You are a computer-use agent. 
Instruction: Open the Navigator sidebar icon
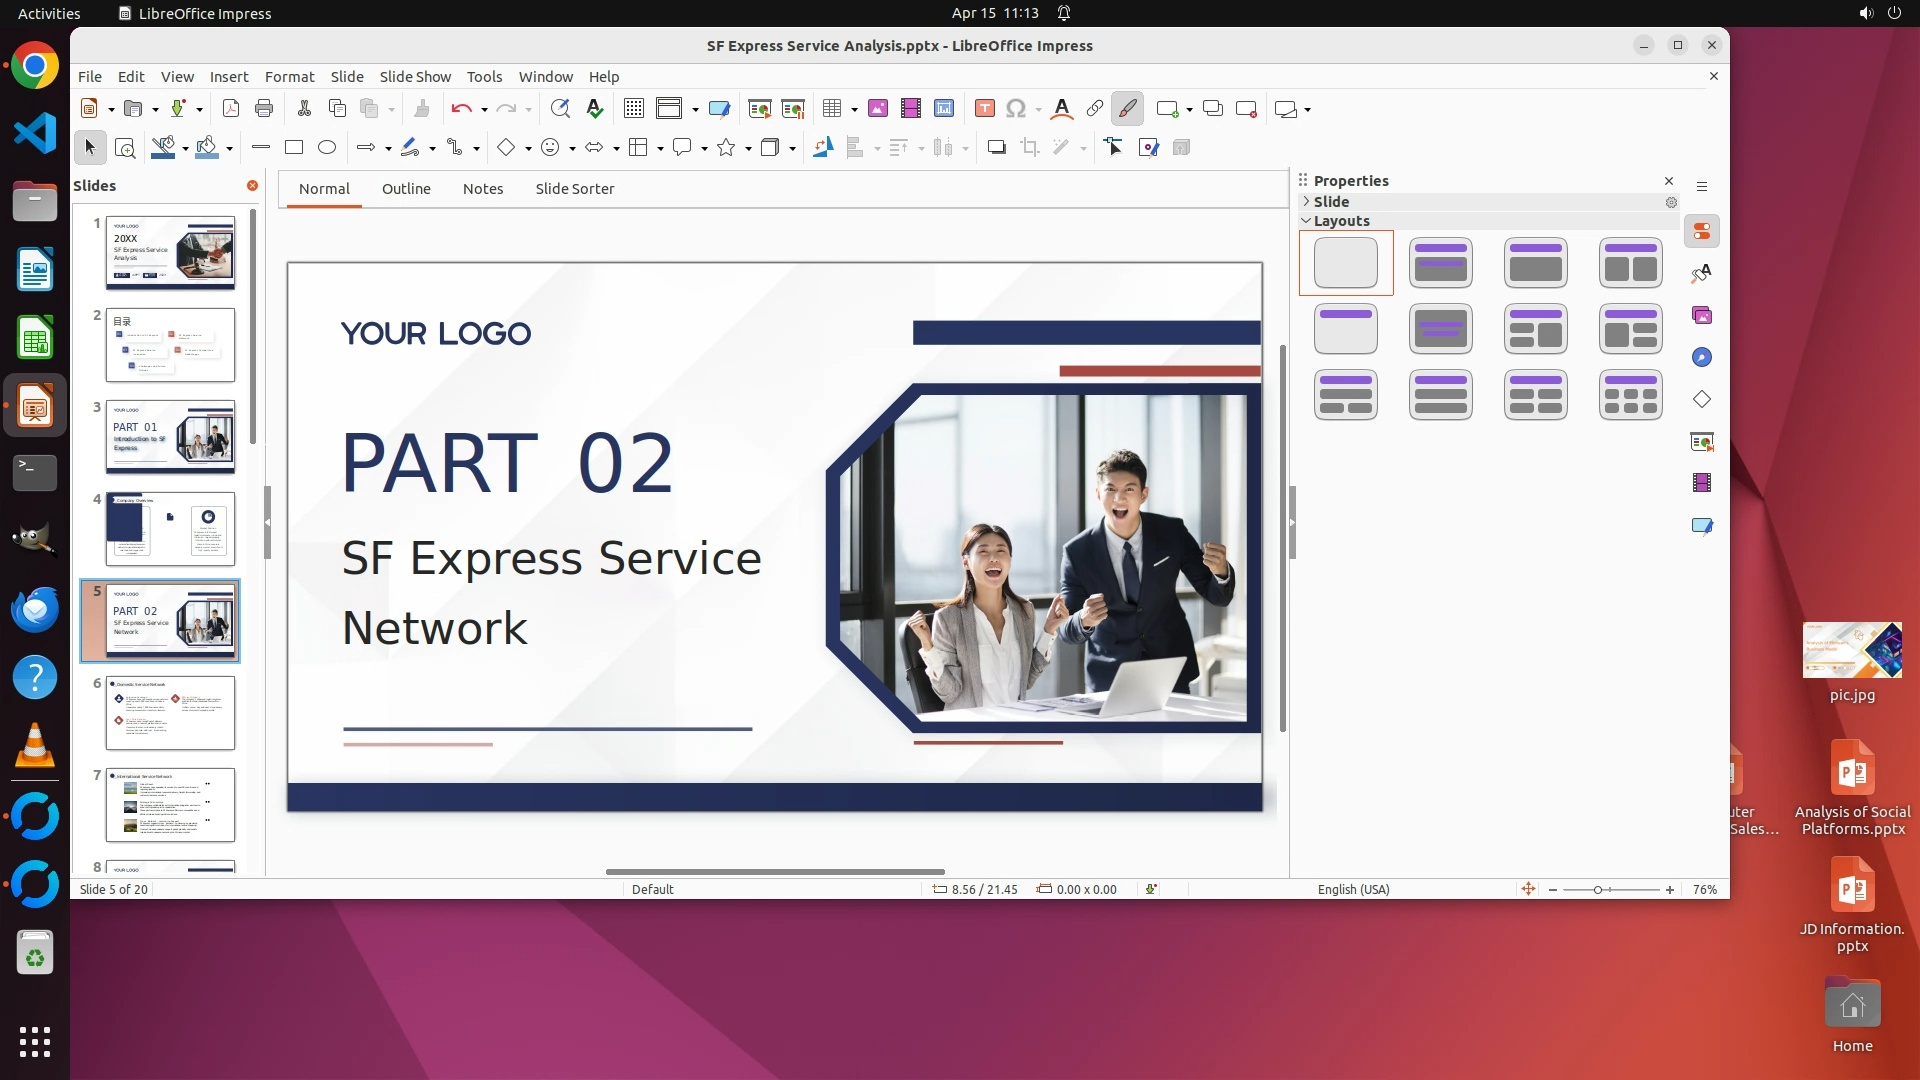pyautogui.click(x=1702, y=358)
